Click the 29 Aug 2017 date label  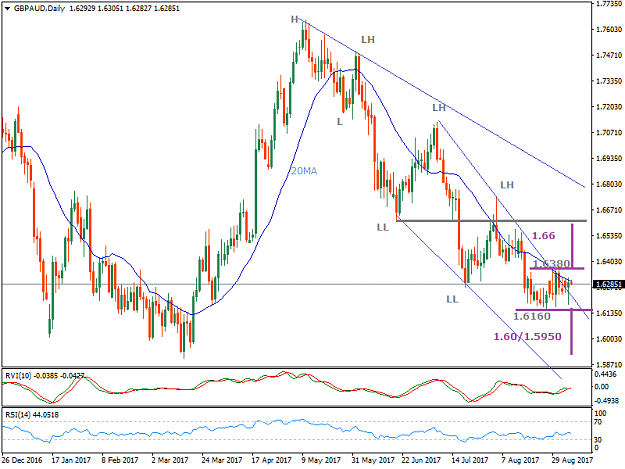pyautogui.click(x=572, y=460)
